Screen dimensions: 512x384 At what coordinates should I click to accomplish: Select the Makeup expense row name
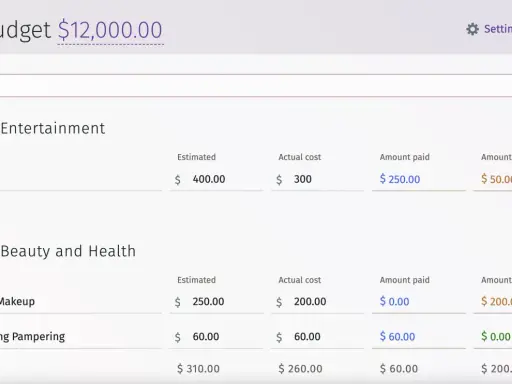click(17, 302)
